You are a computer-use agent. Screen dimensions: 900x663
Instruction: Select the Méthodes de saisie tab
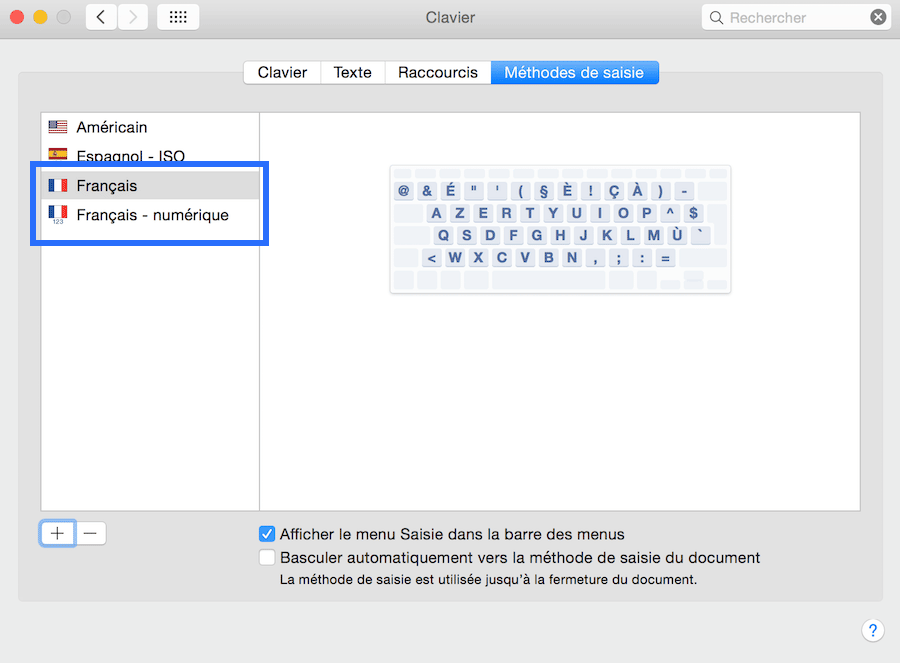click(x=574, y=72)
